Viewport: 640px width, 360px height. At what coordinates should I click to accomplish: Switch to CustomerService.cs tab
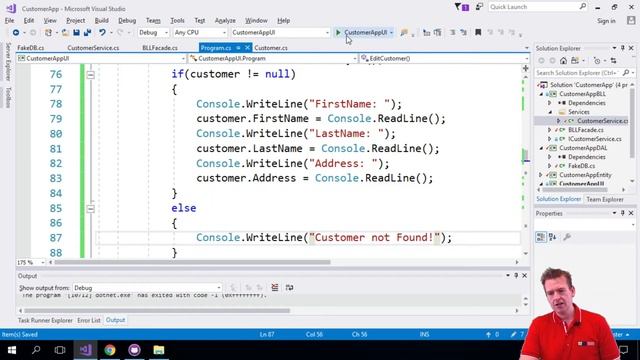click(x=93, y=48)
